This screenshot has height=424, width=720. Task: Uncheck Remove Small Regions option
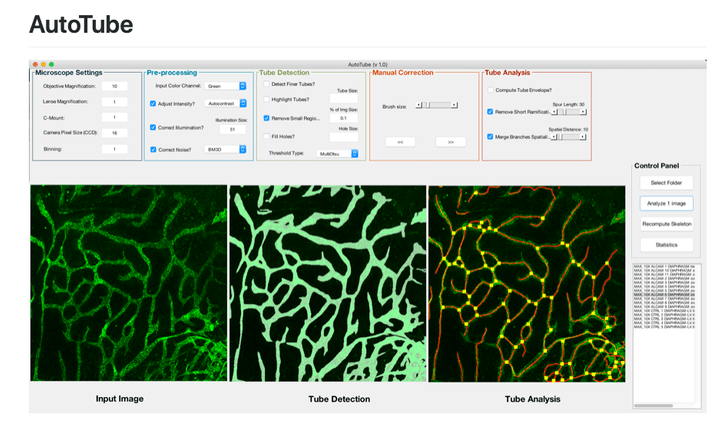click(x=266, y=118)
